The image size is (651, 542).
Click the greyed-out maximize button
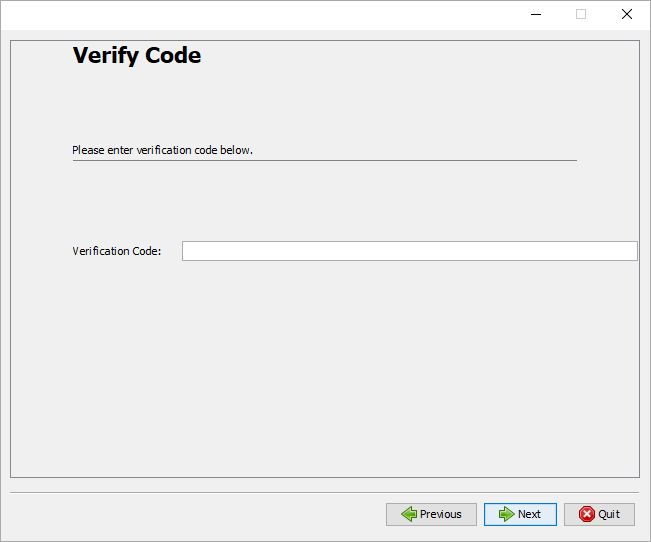(581, 14)
